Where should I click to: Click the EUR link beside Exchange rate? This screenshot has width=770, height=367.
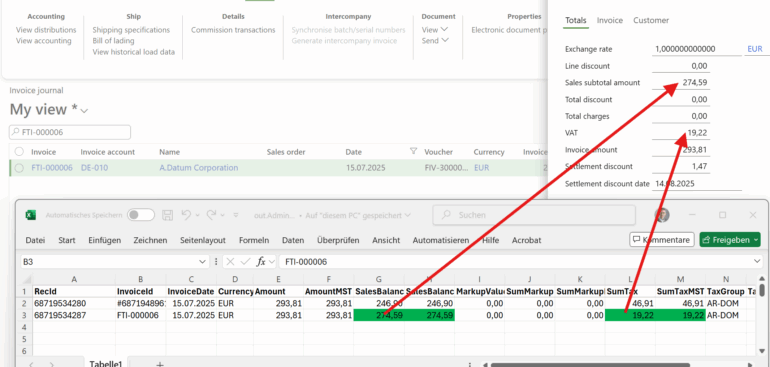pyautogui.click(x=755, y=49)
